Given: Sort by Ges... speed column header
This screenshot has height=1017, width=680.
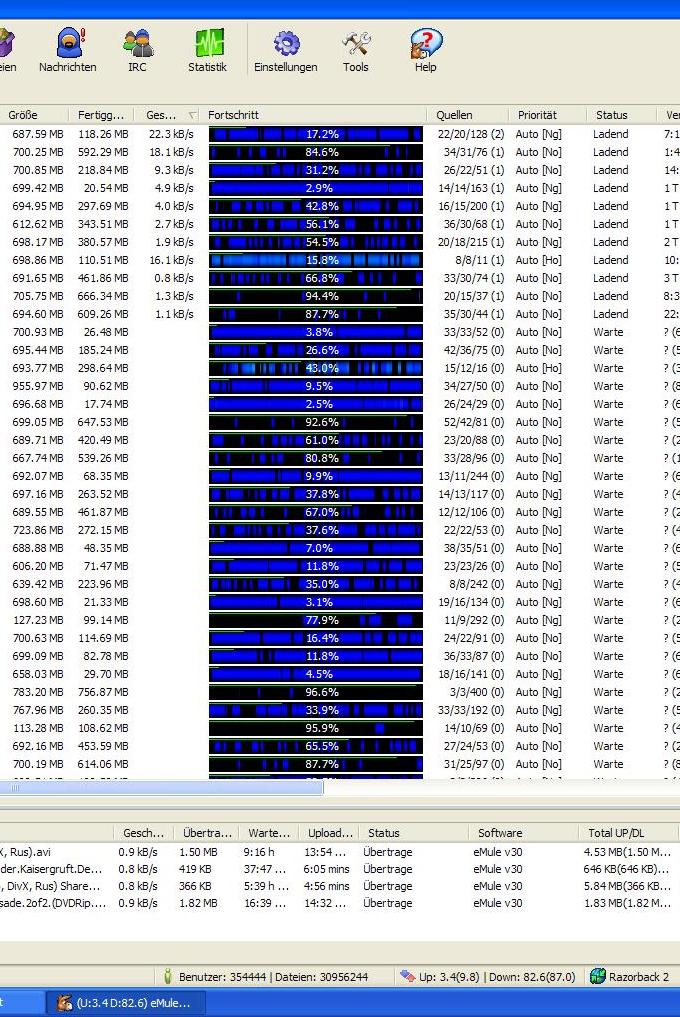Looking at the screenshot, I should [x=167, y=115].
